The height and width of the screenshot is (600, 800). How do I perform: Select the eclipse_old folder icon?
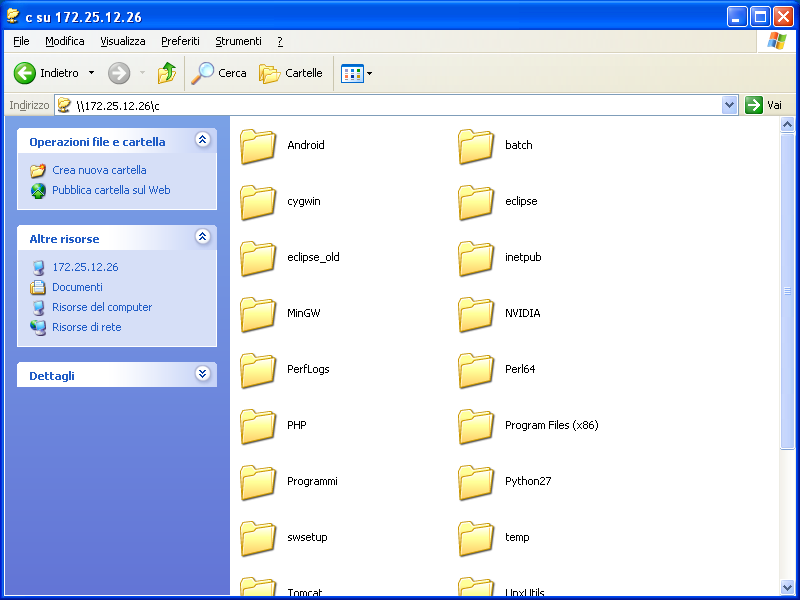(258, 258)
